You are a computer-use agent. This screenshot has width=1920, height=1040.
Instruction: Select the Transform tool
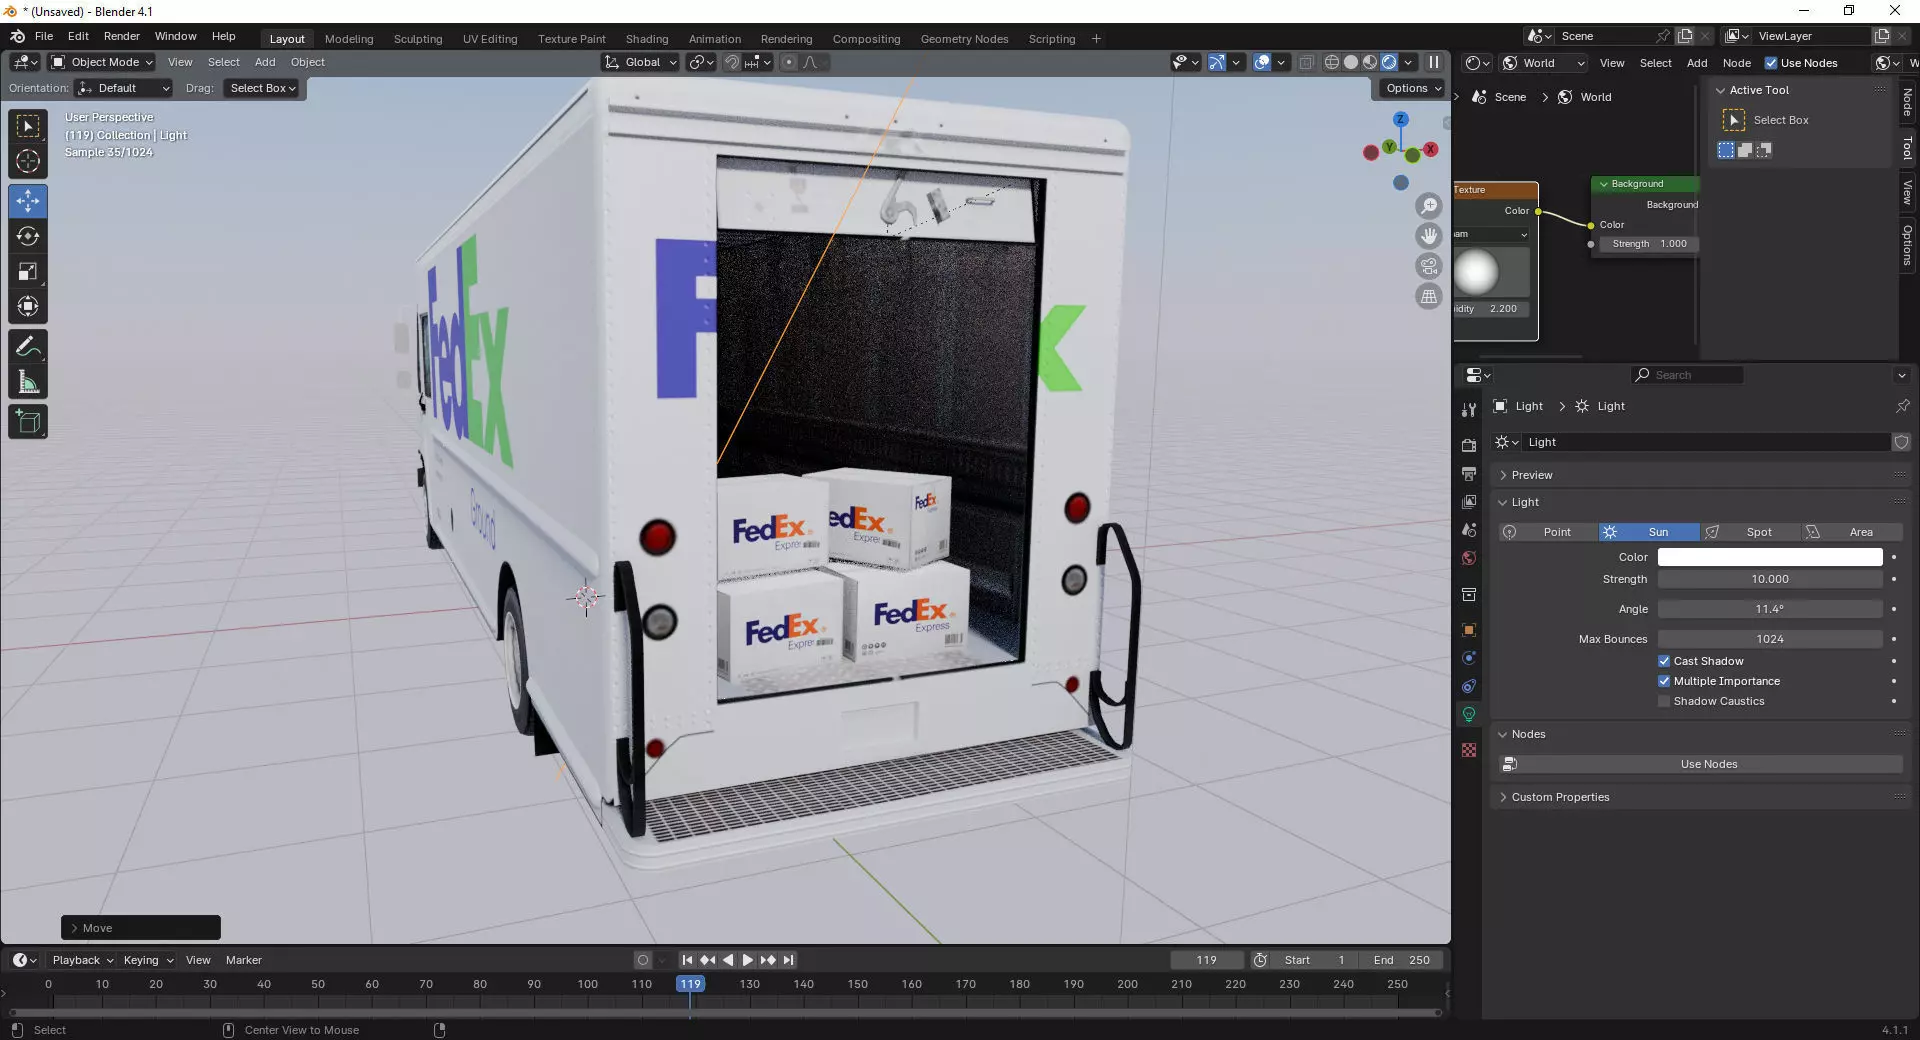coord(28,306)
